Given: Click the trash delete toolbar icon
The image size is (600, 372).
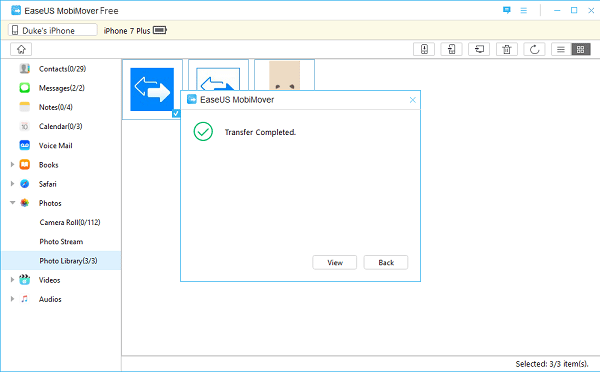Looking at the screenshot, I should (x=507, y=49).
